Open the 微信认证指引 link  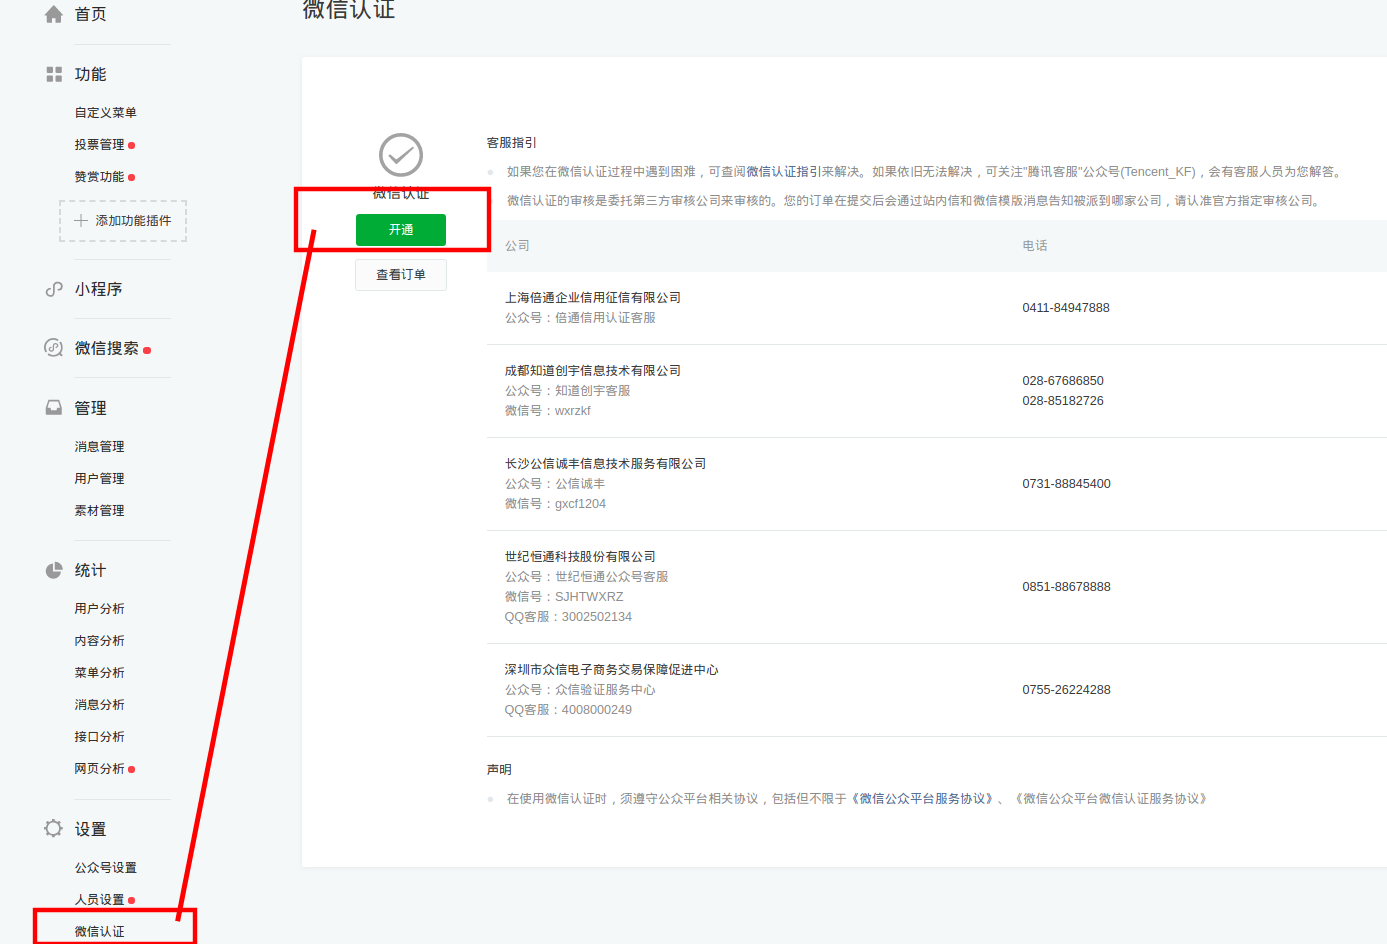784,172
